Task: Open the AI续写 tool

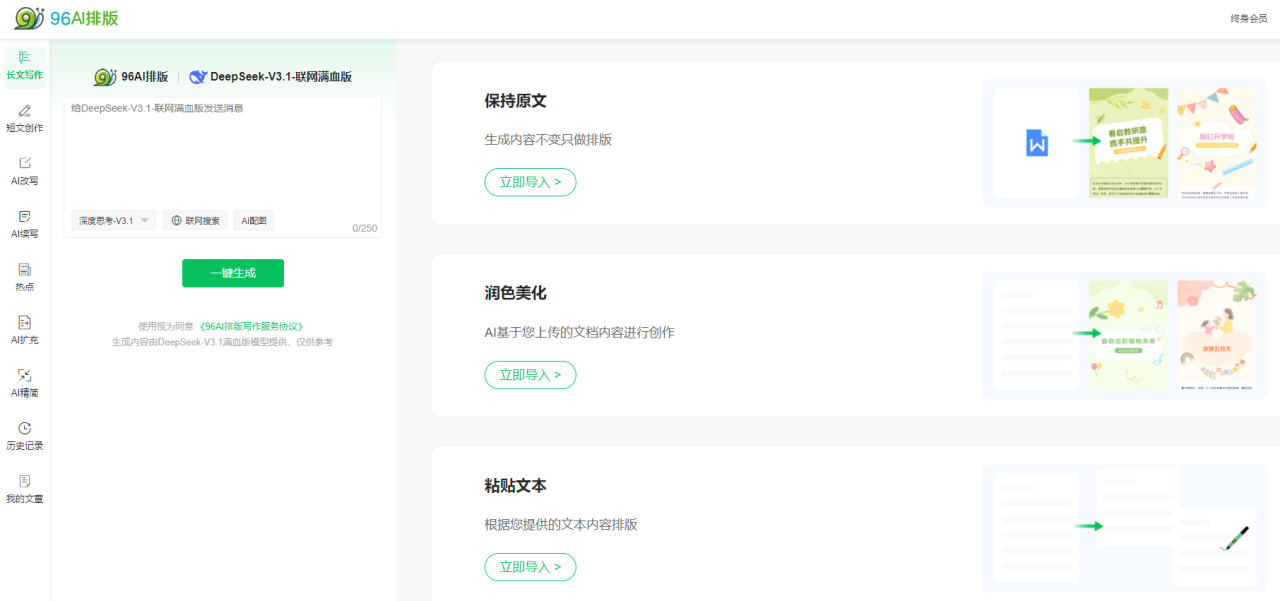Action: 25,224
